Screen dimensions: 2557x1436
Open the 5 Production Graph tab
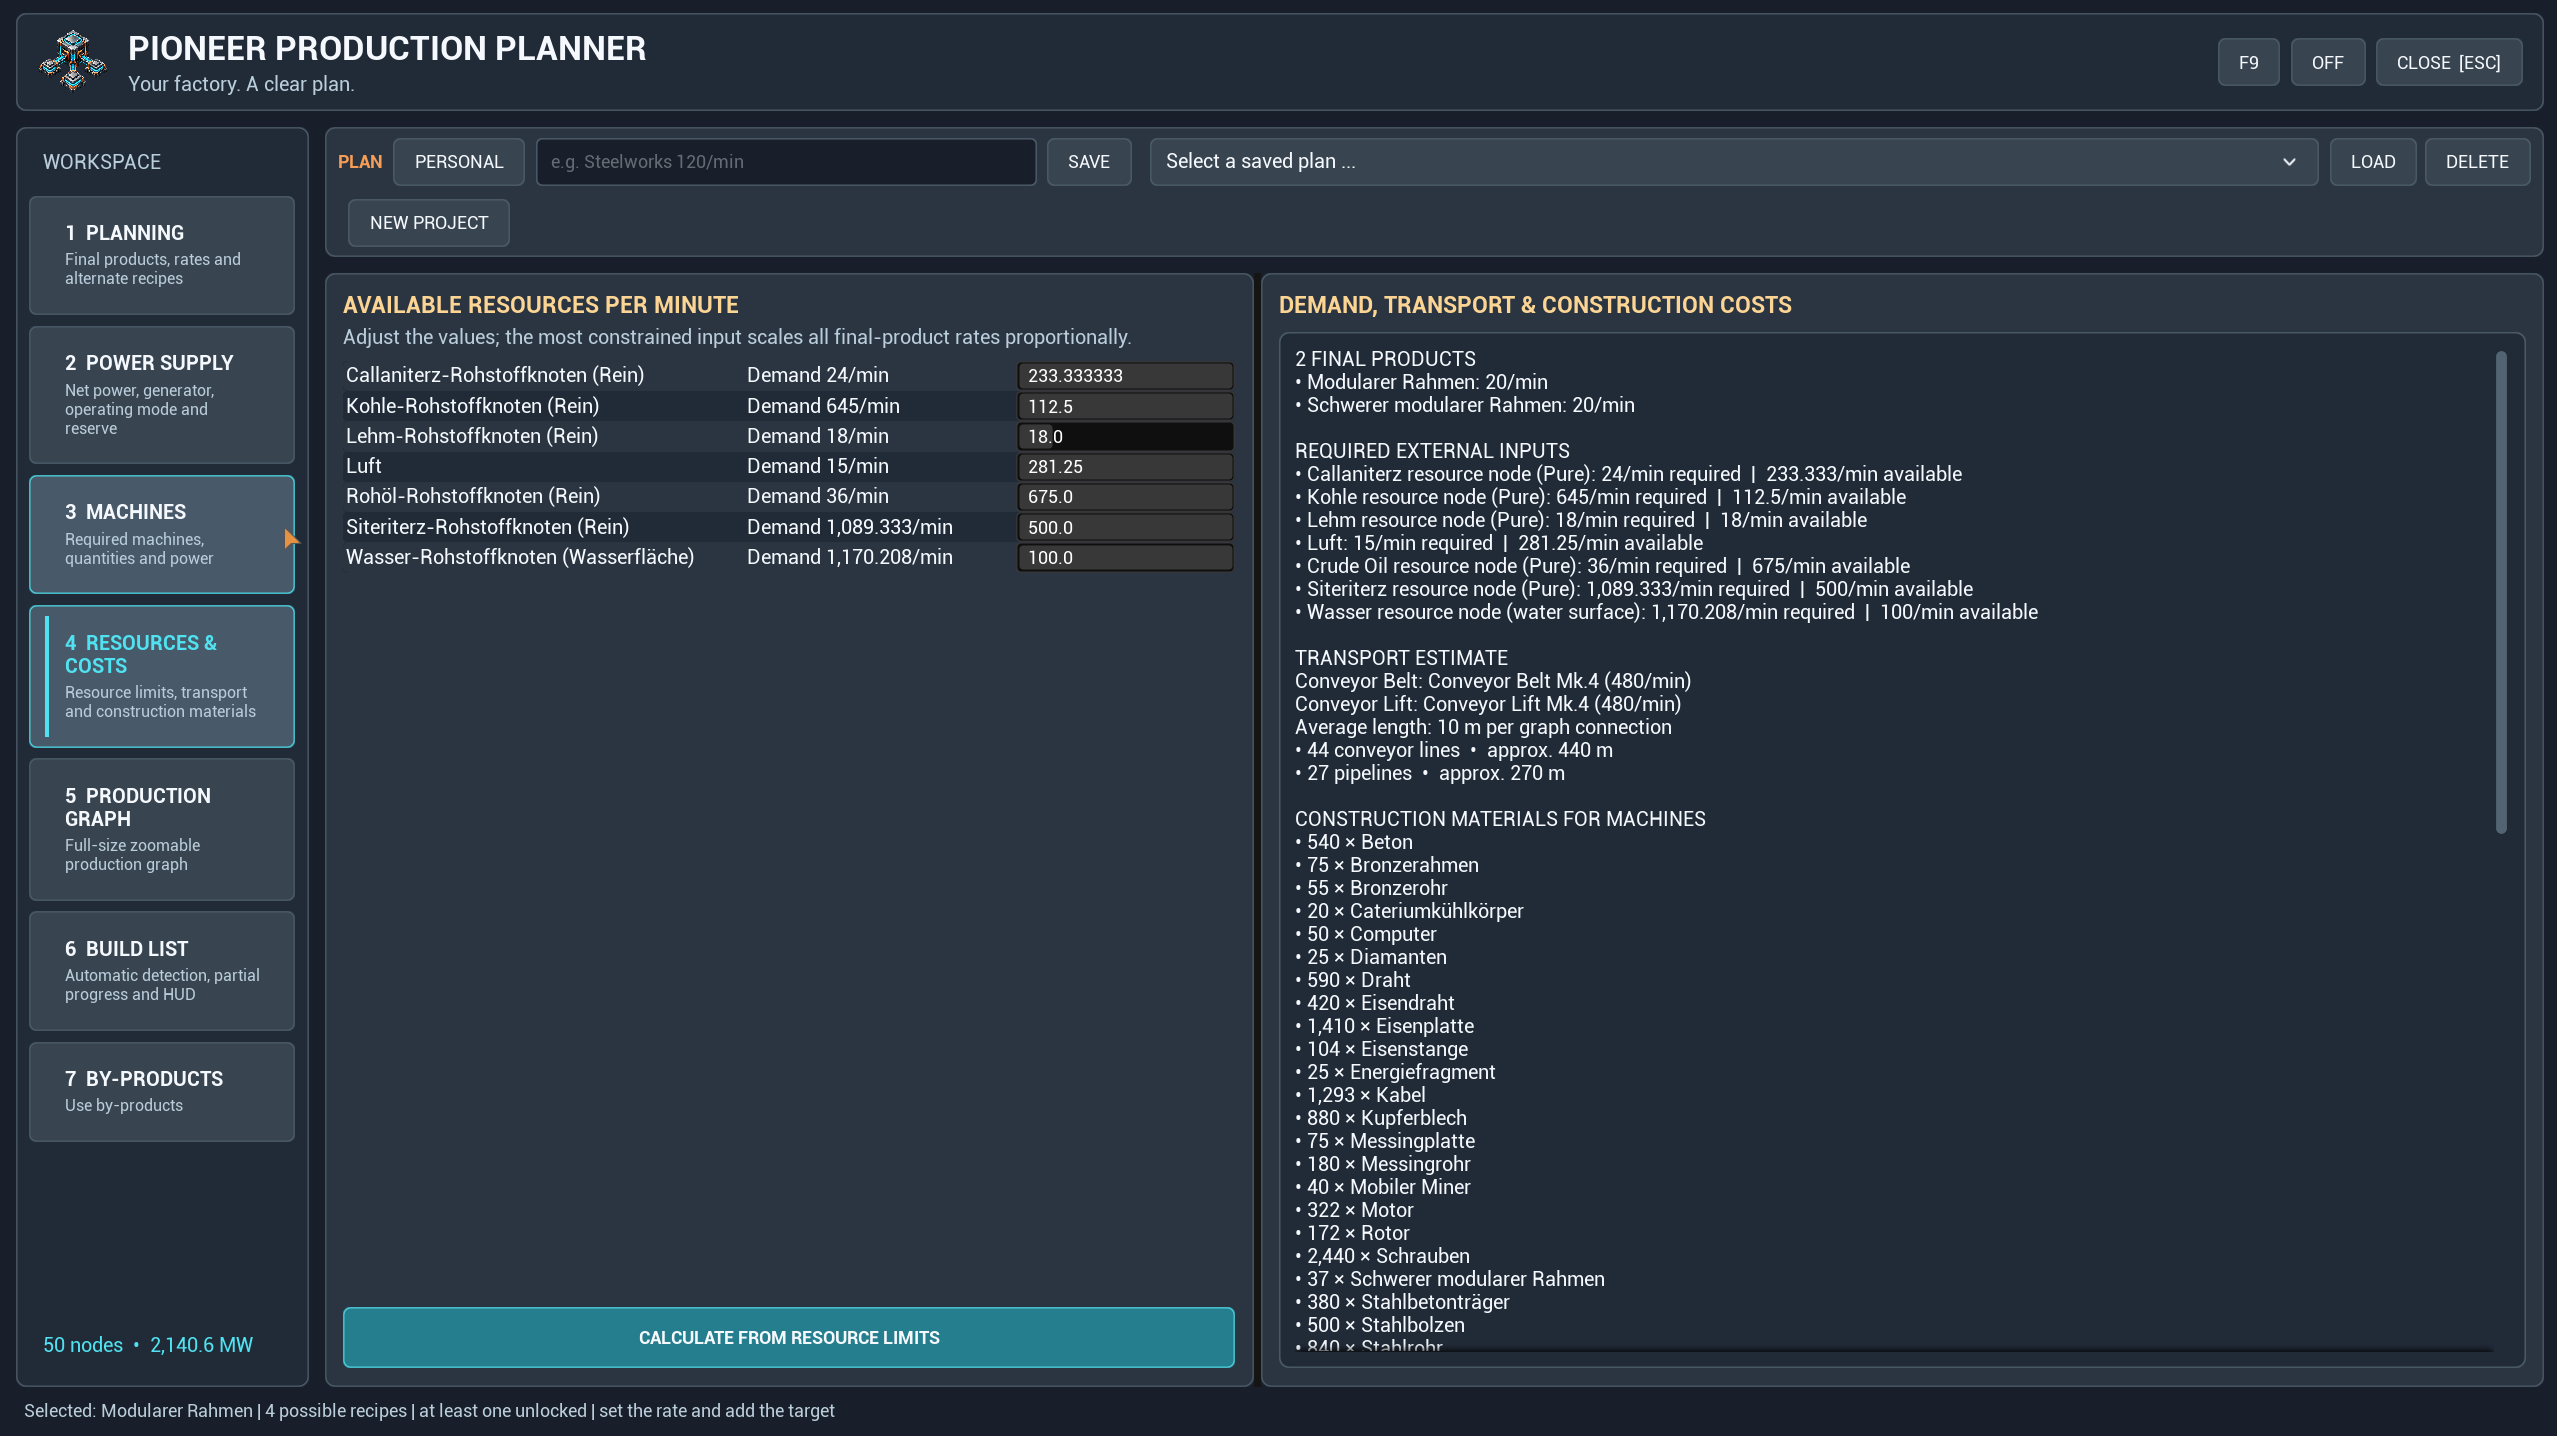pyautogui.click(x=162, y=829)
